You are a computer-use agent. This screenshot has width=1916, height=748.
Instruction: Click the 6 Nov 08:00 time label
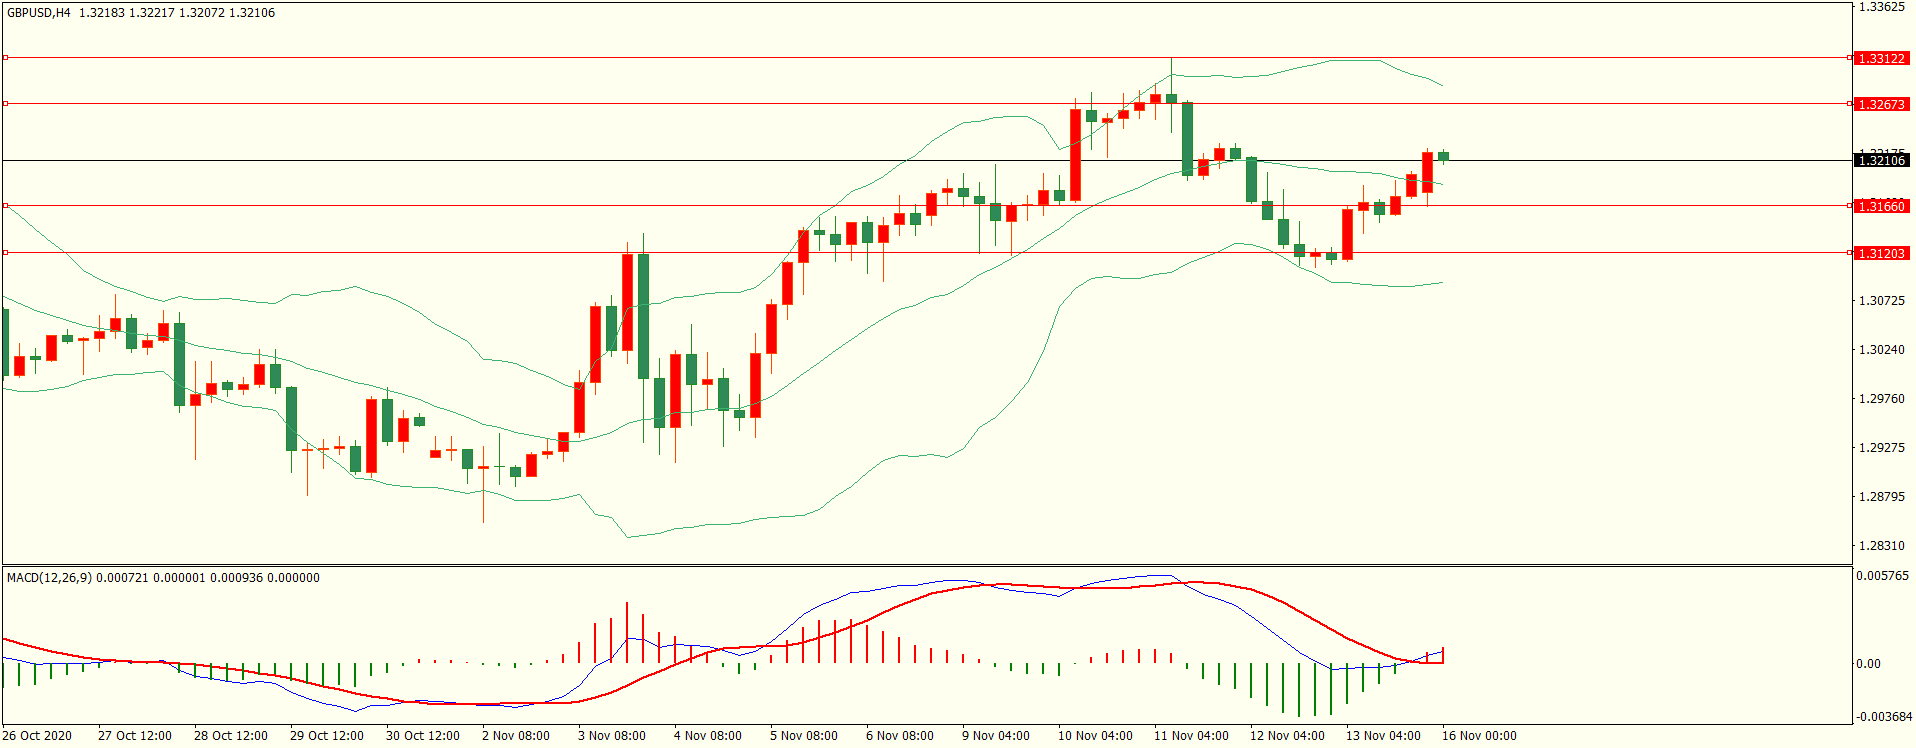click(900, 736)
